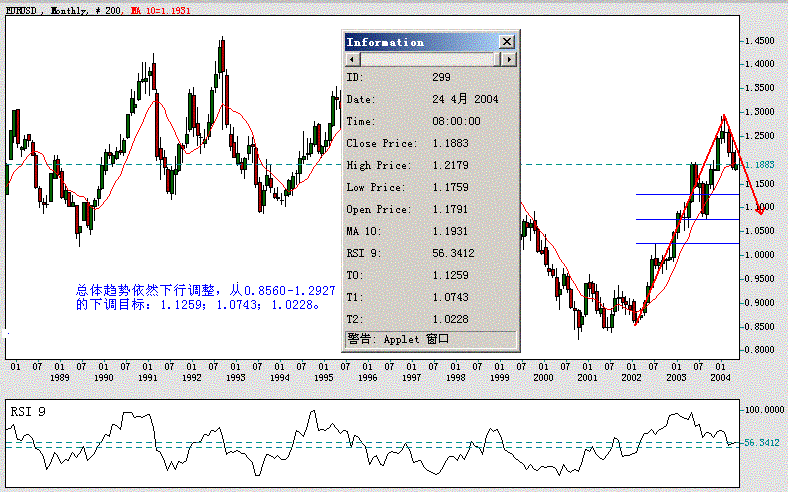The height and width of the screenshot is (492, 788).
Task: Click the red MA 10=1.1931 label
Action: coord(160,10)
